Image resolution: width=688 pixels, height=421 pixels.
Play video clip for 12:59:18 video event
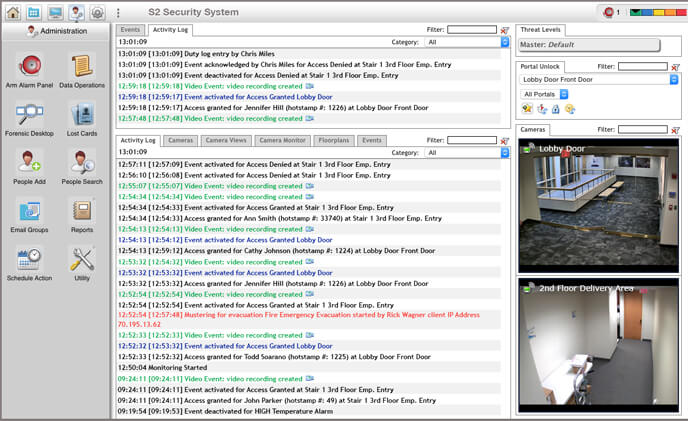(x=310, y=86)
